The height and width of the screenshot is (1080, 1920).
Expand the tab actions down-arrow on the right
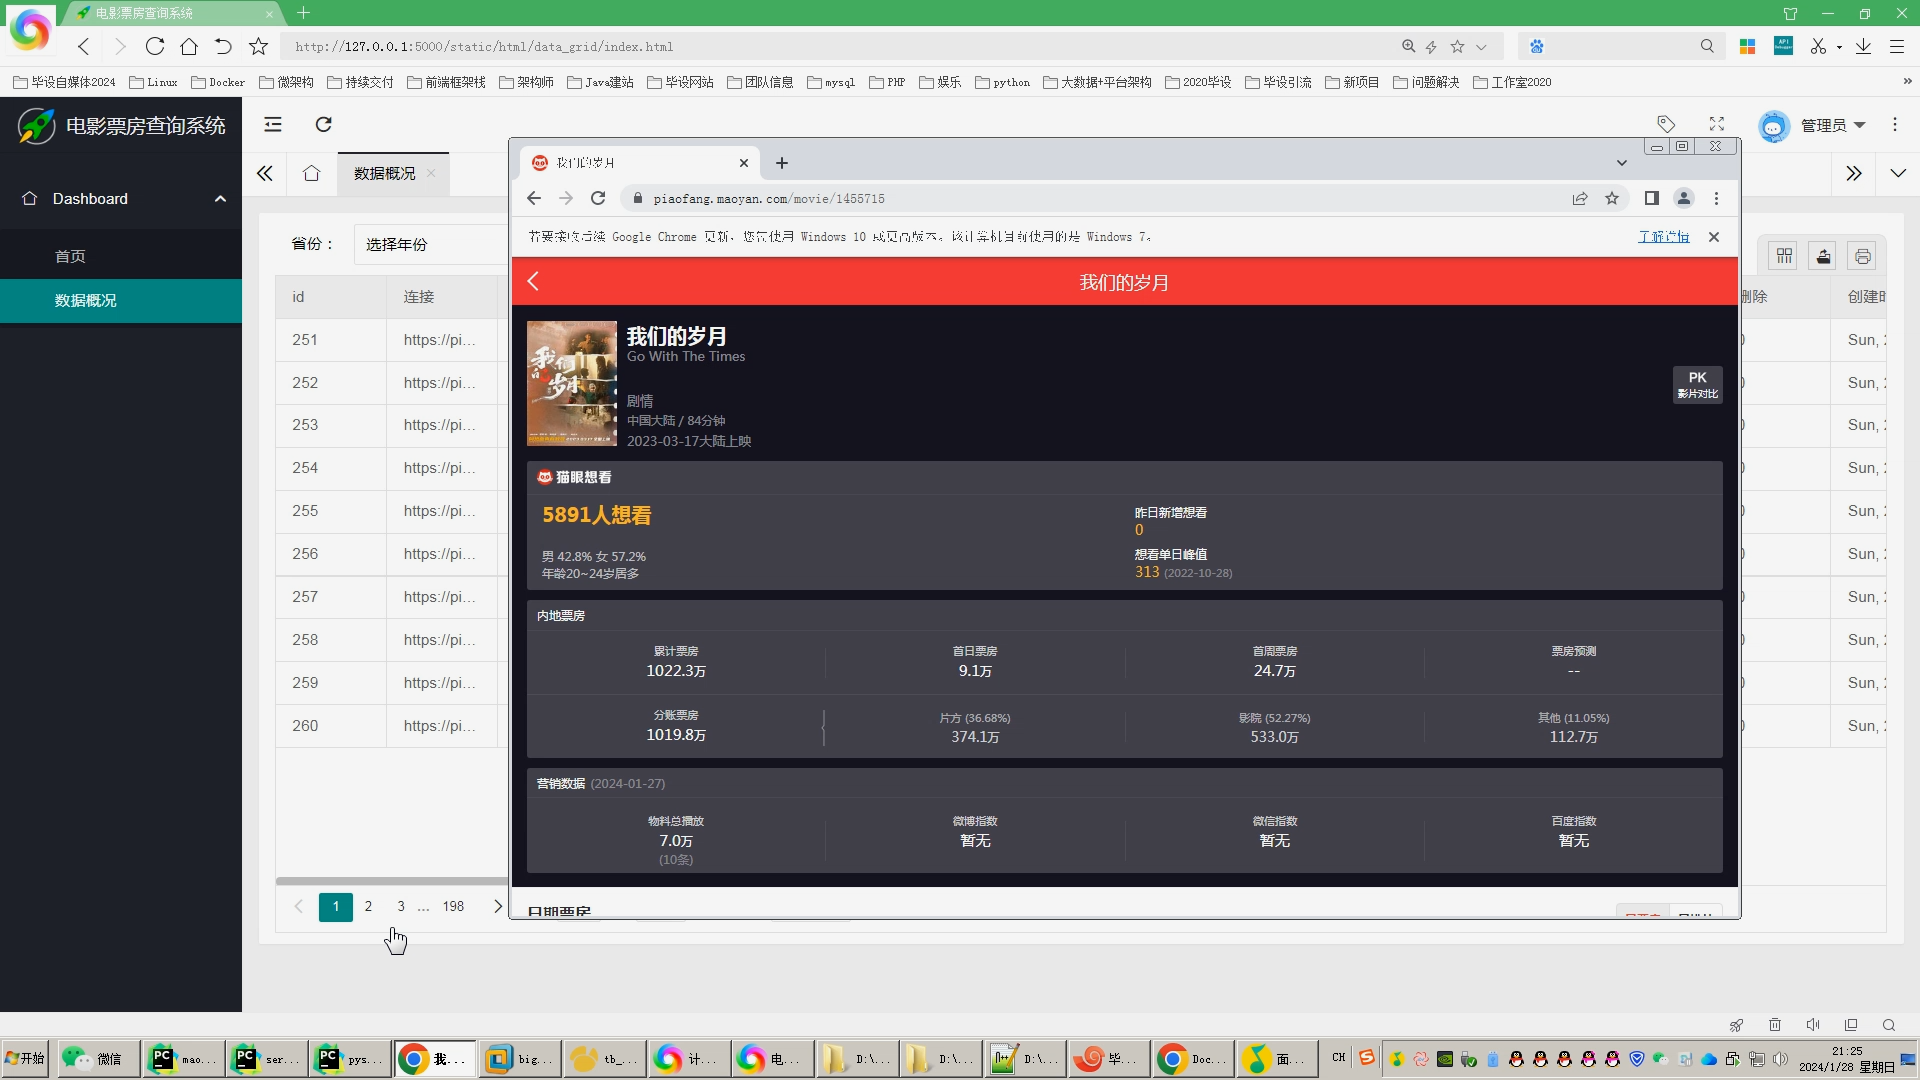coord(1898,173)
